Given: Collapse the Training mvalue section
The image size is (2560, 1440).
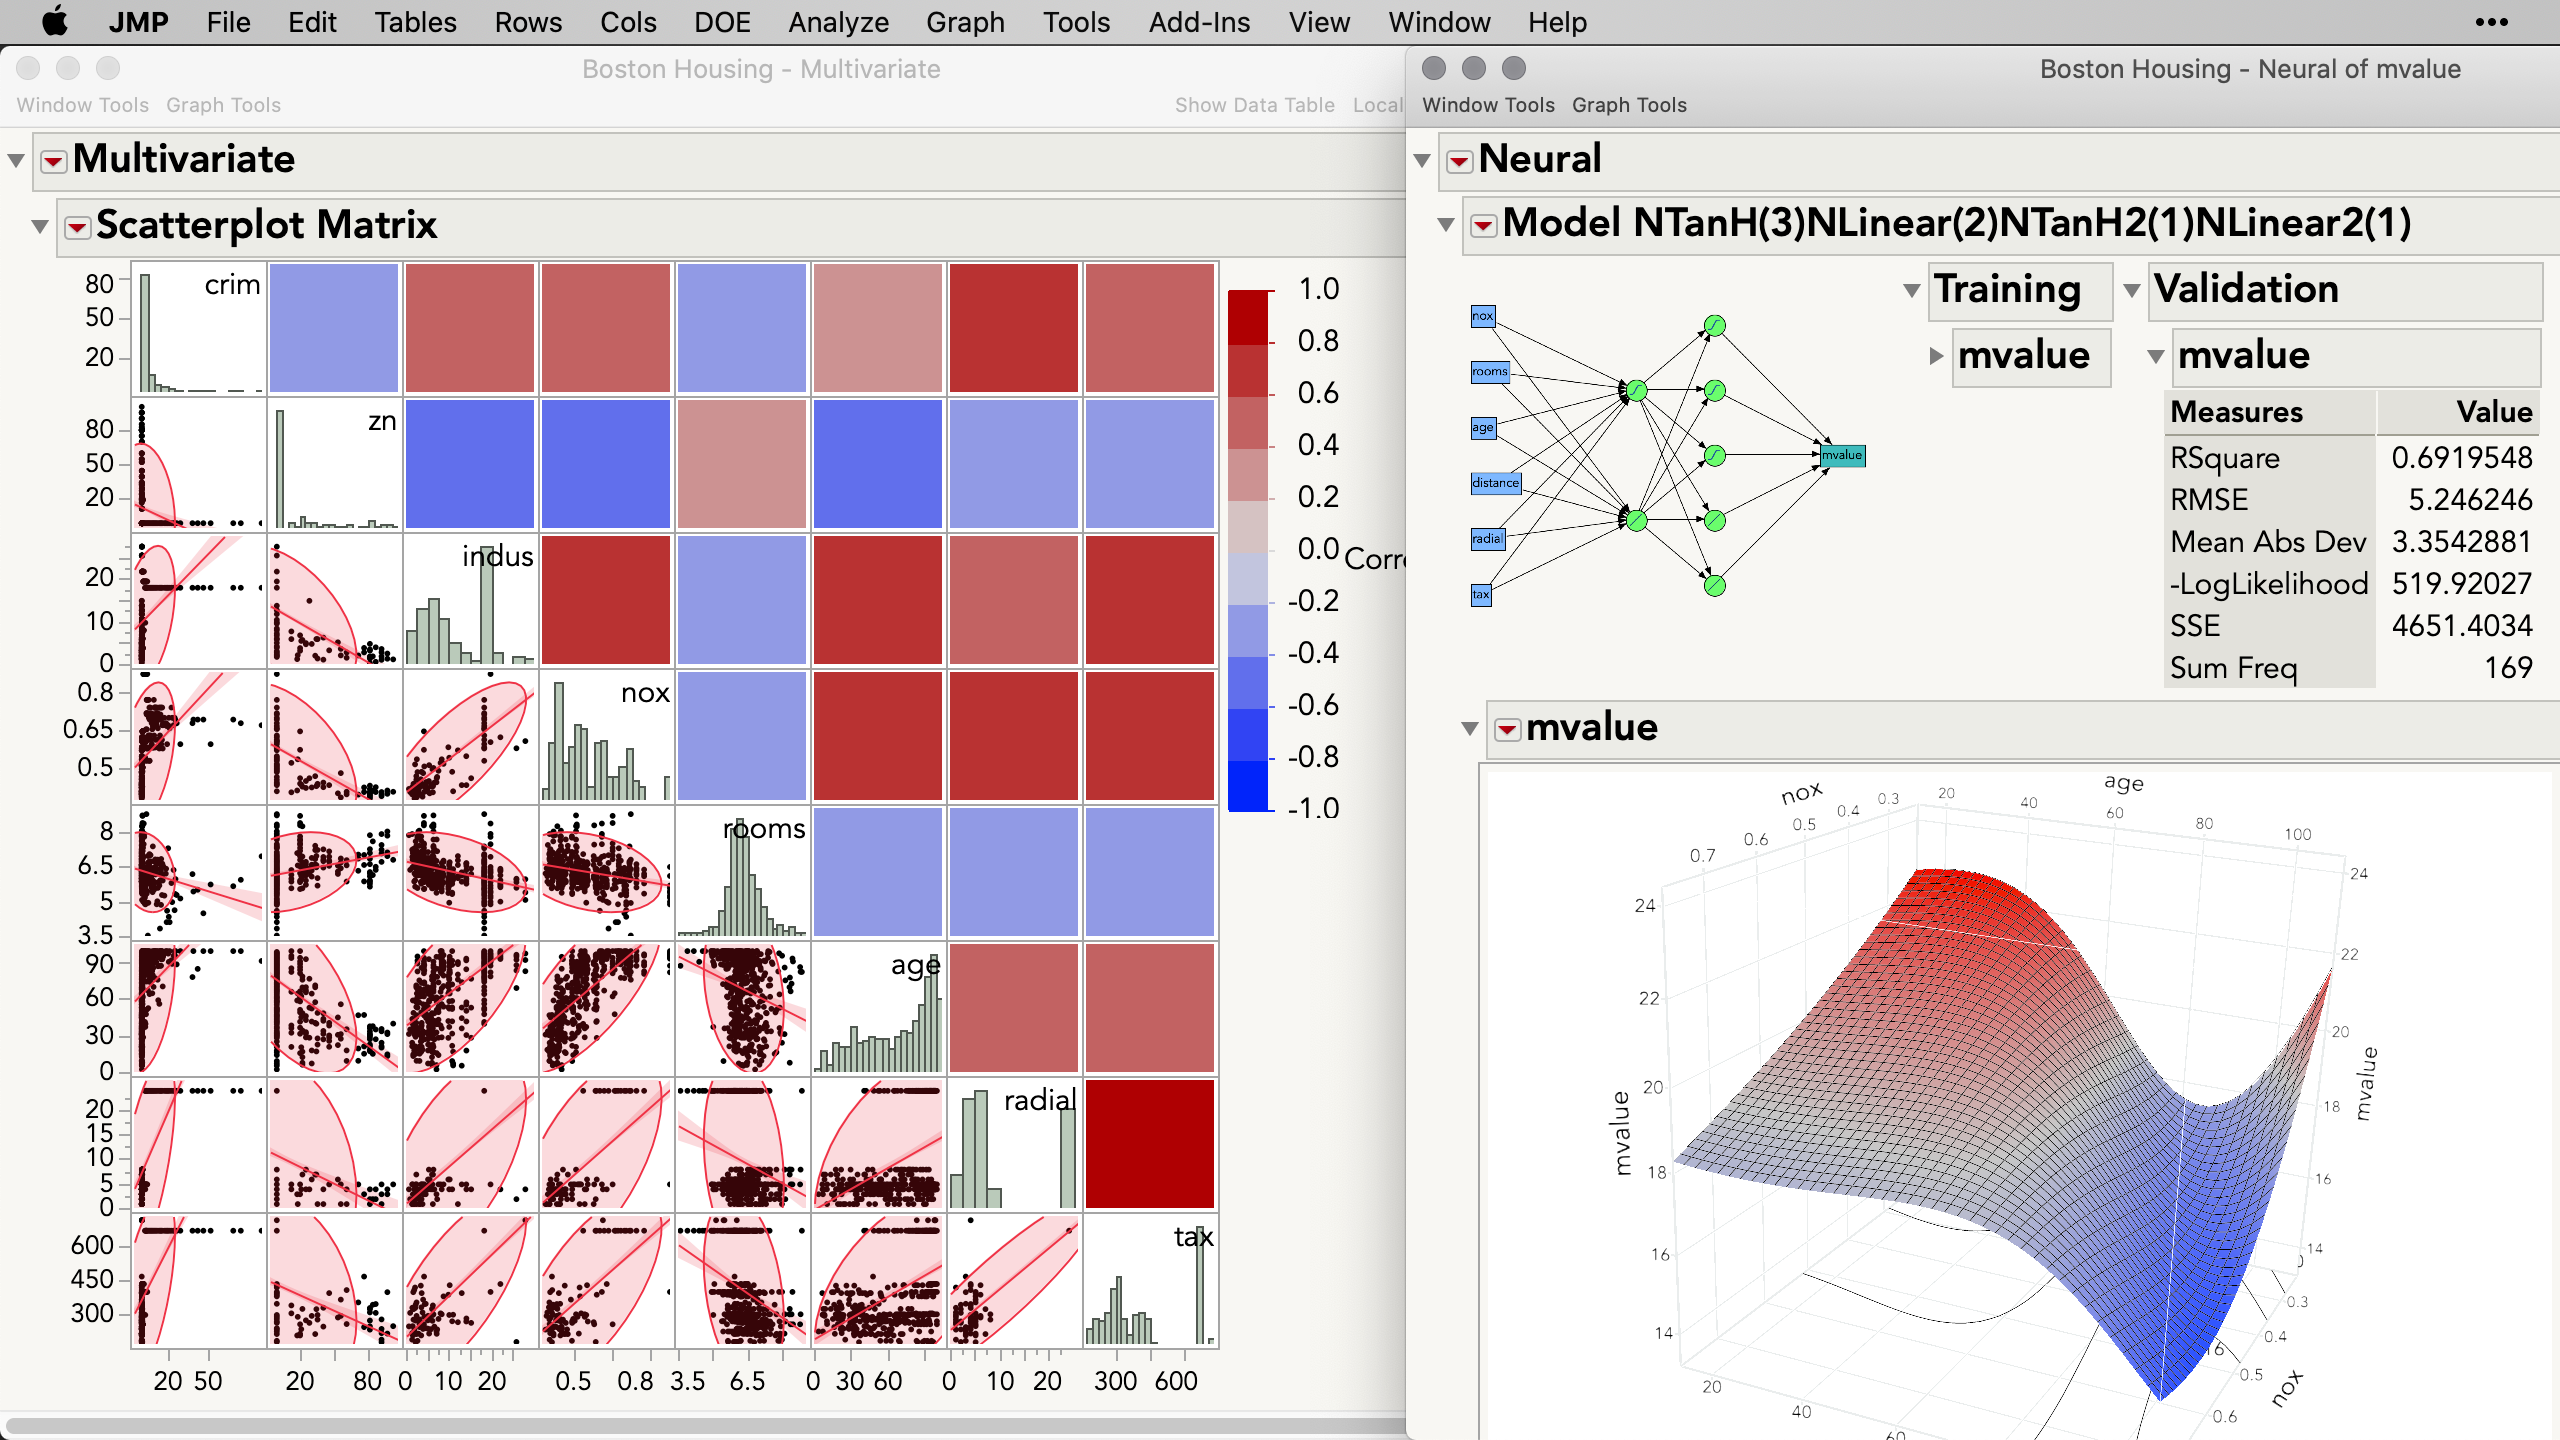Looking at the screenshot, I should point(1934,357).
